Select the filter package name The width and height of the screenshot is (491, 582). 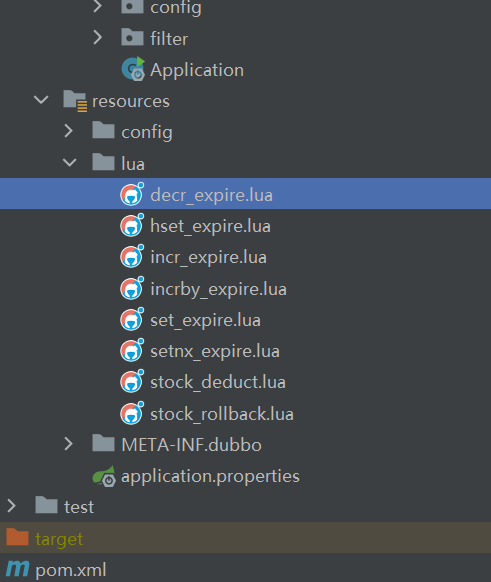169,39
